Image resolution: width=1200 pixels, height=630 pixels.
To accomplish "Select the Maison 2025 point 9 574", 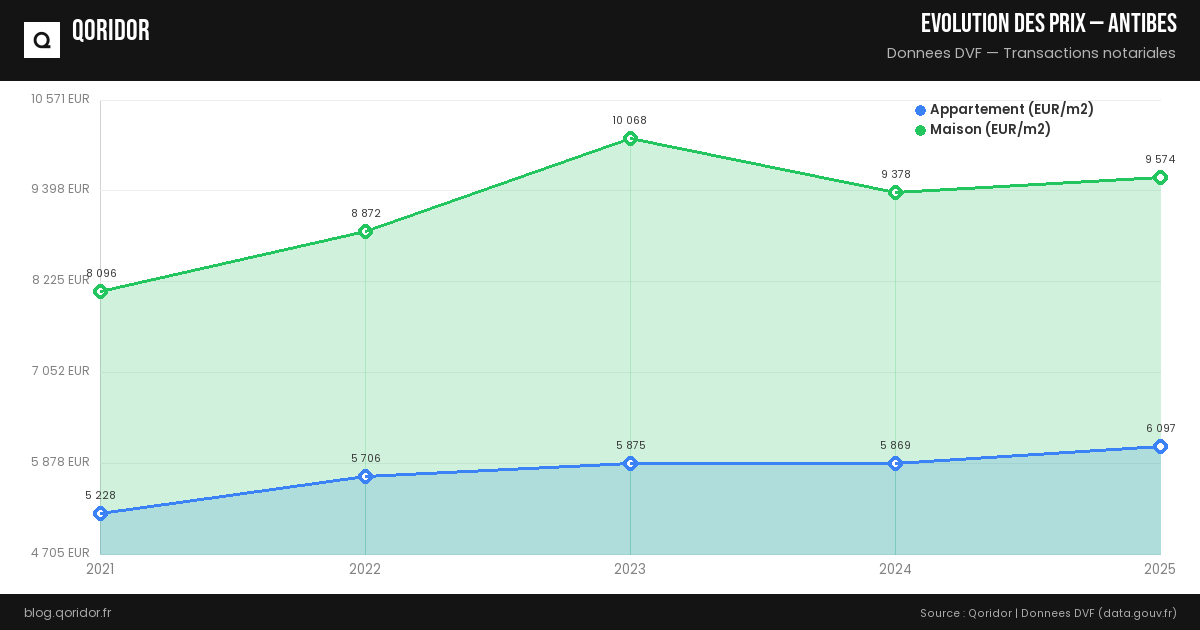I will (1160, 177).
